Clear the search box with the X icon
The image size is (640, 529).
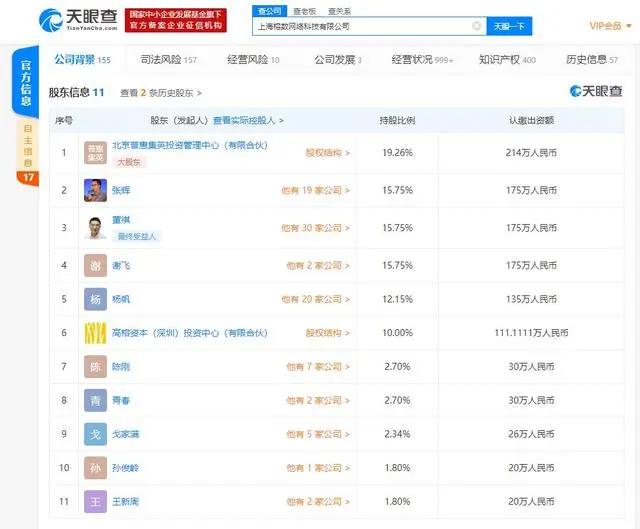[476, 26]
